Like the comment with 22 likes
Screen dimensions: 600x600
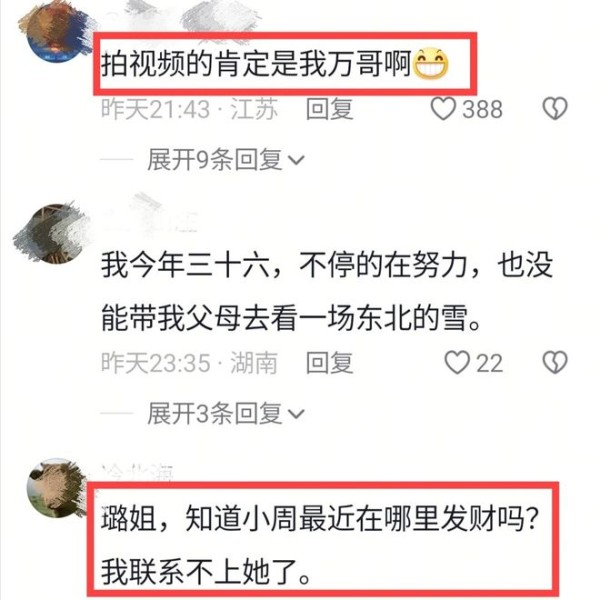click(457, 362)
